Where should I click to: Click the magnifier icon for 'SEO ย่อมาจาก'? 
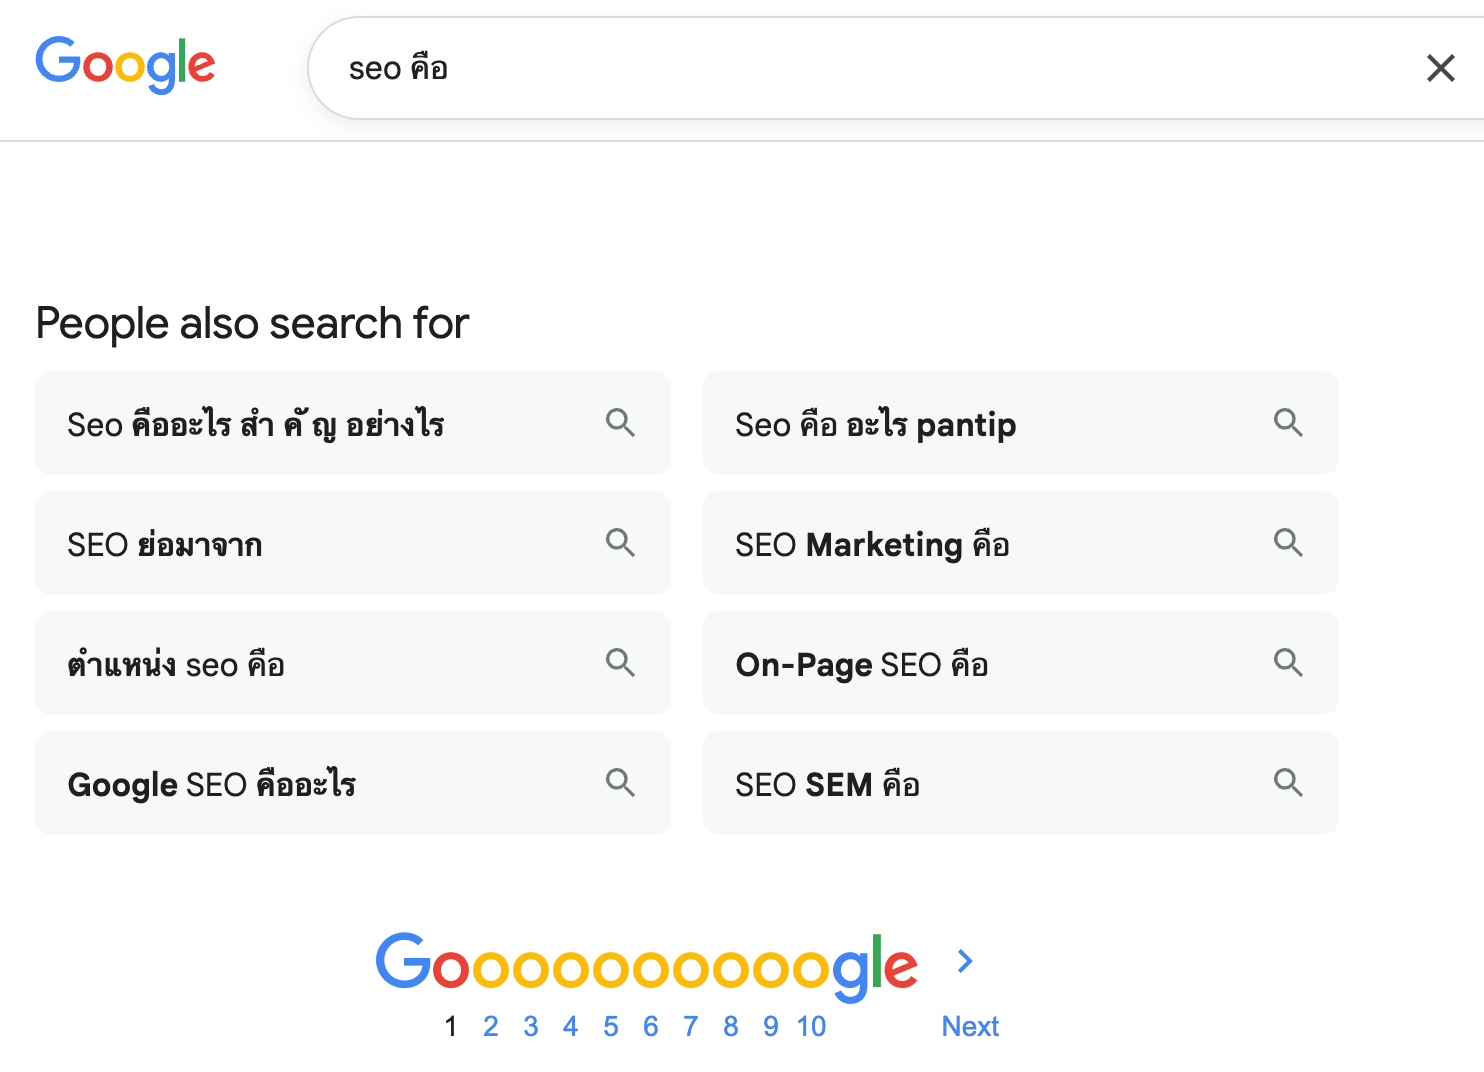pos(620,543)
